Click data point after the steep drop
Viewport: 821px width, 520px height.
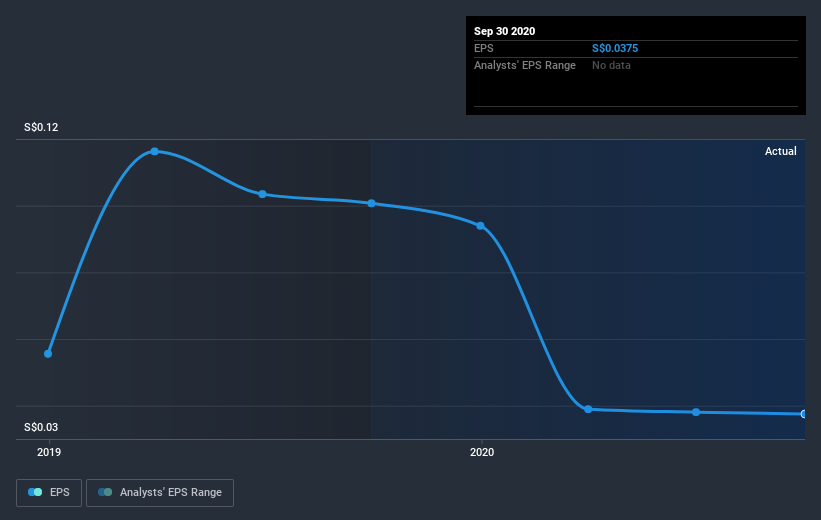click(x=588, y=409)
